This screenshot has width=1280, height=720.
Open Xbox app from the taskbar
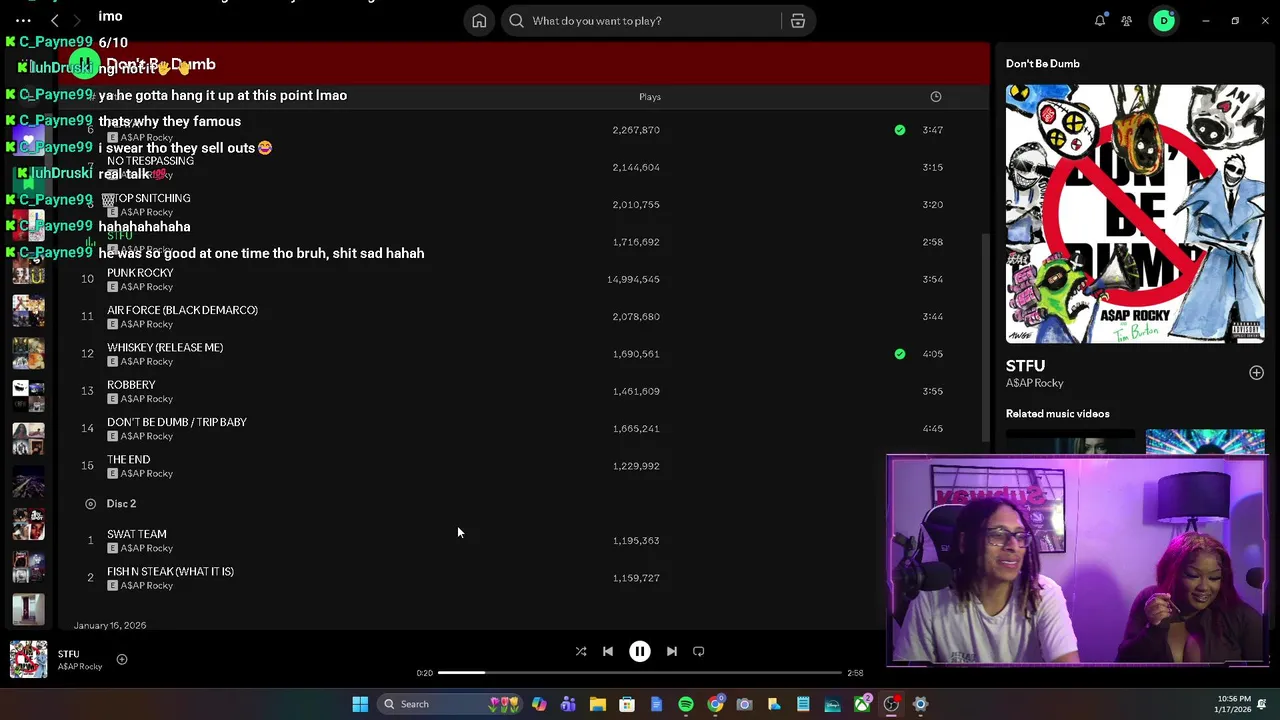[x=862, y=704]
